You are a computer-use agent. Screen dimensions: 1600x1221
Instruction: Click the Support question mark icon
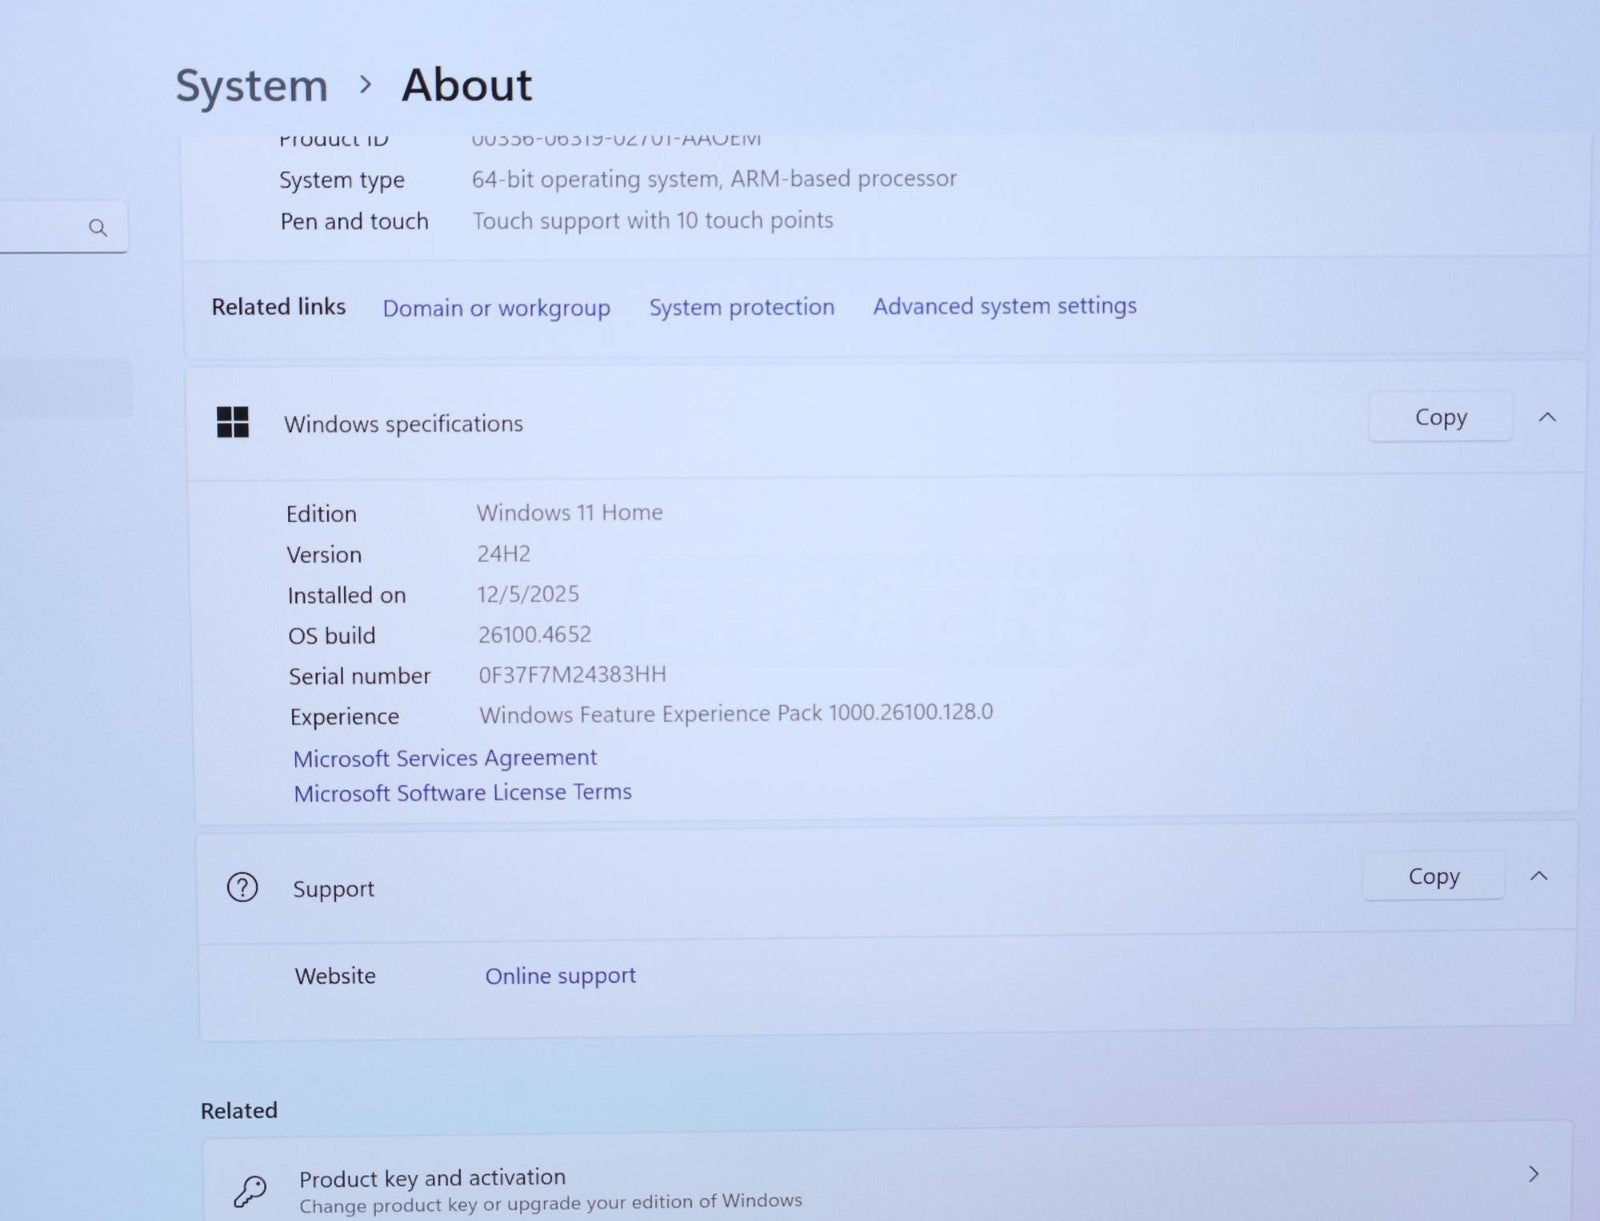tap(242, 887)
